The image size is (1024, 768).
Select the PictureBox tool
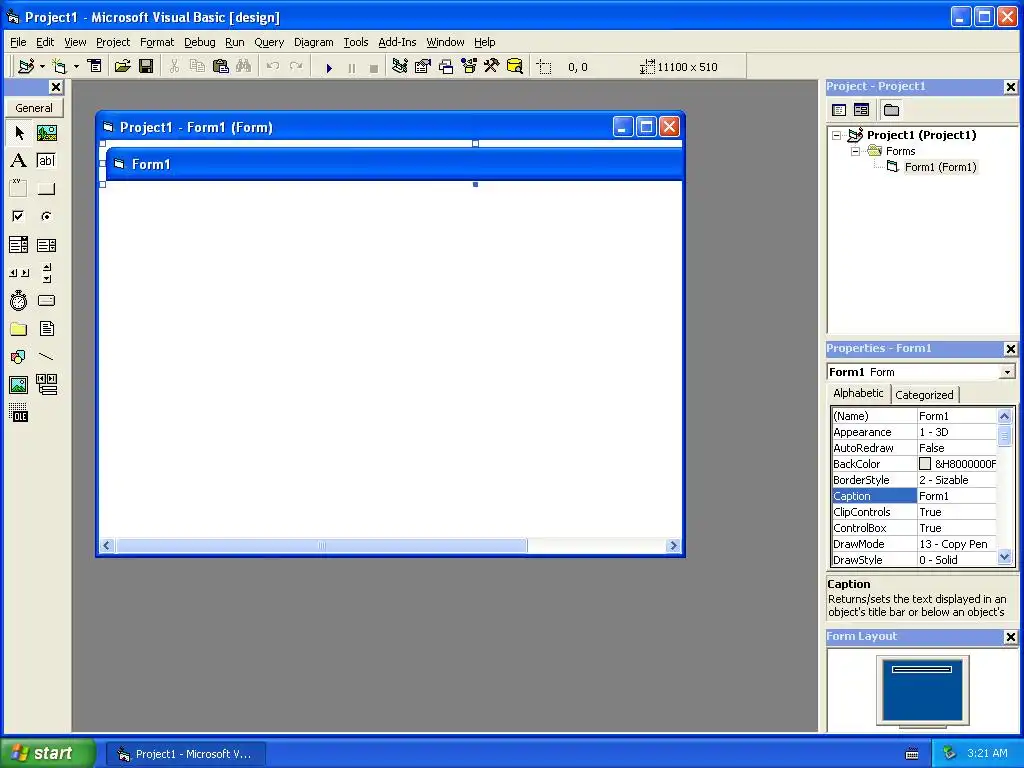[x=46, y=133]
